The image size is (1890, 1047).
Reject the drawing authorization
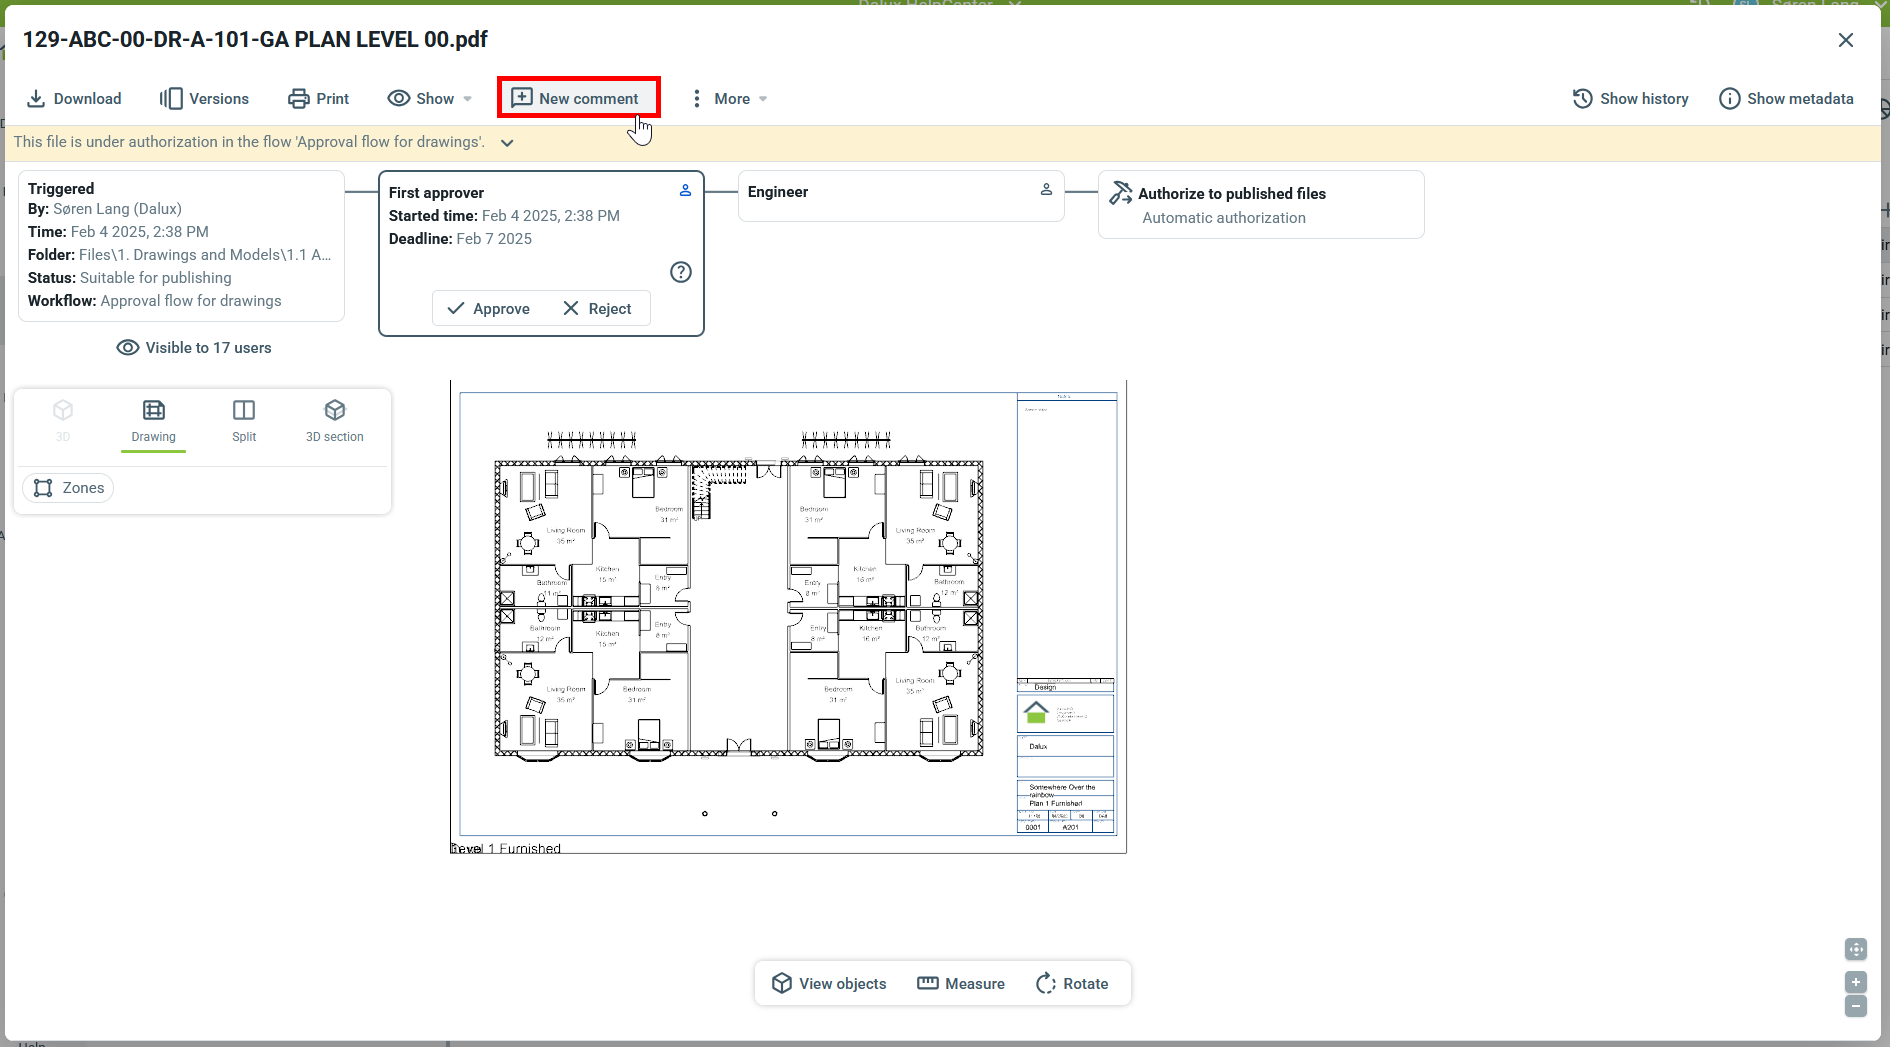coord(597,308)
